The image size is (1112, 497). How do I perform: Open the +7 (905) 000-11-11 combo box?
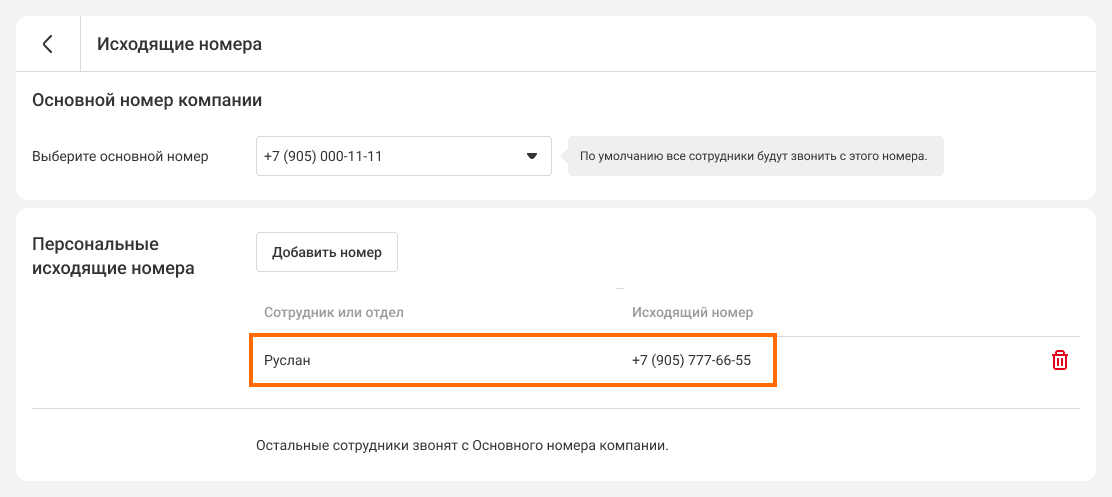coord(390,157)
